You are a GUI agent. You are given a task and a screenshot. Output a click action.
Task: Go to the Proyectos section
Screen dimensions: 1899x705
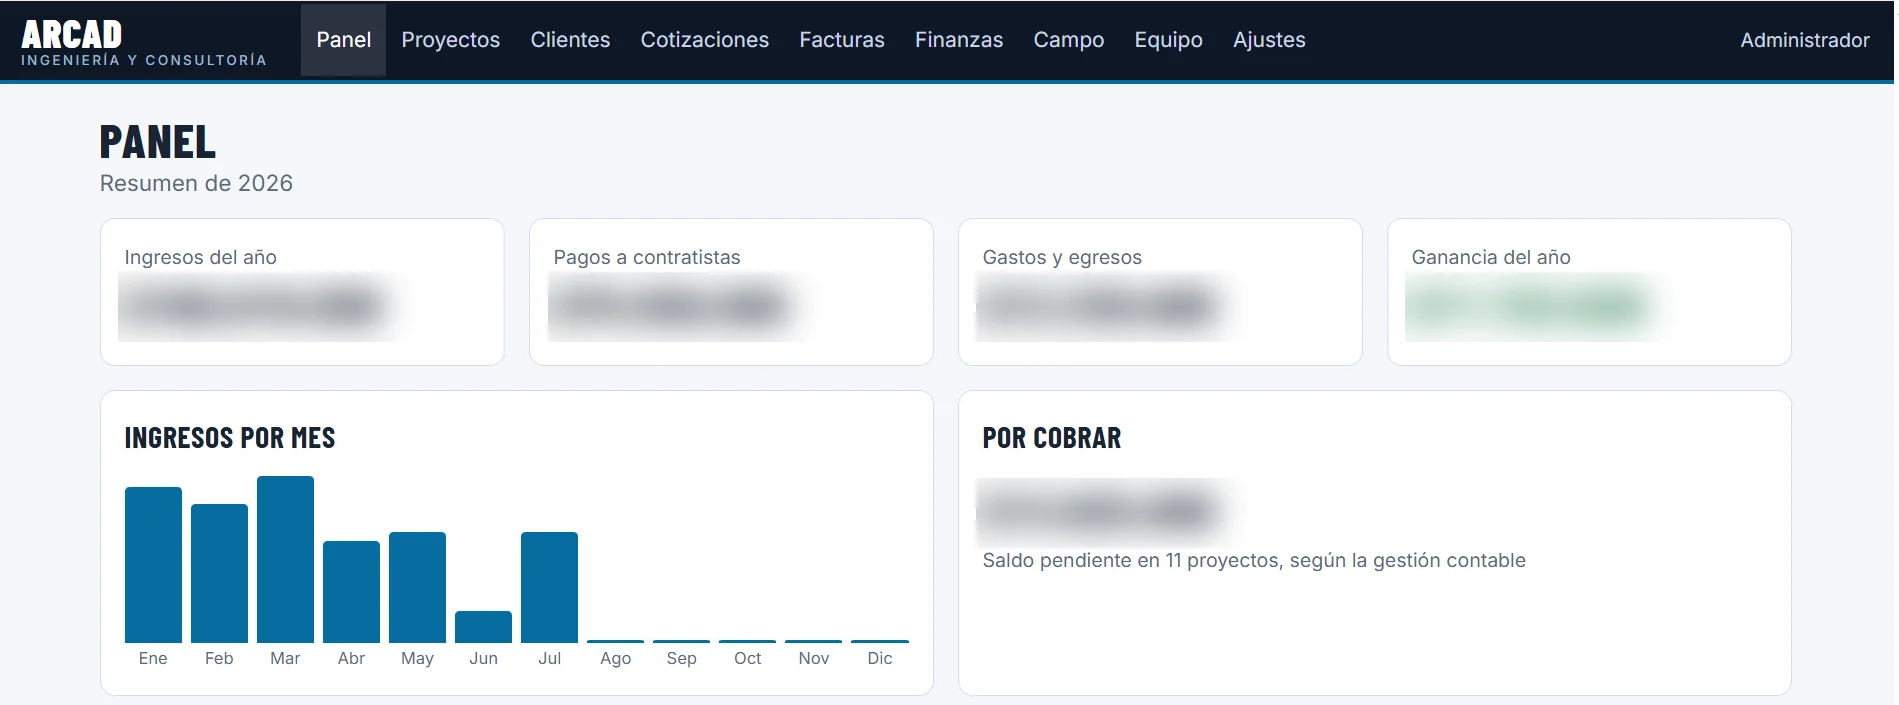tap(451, 40)
